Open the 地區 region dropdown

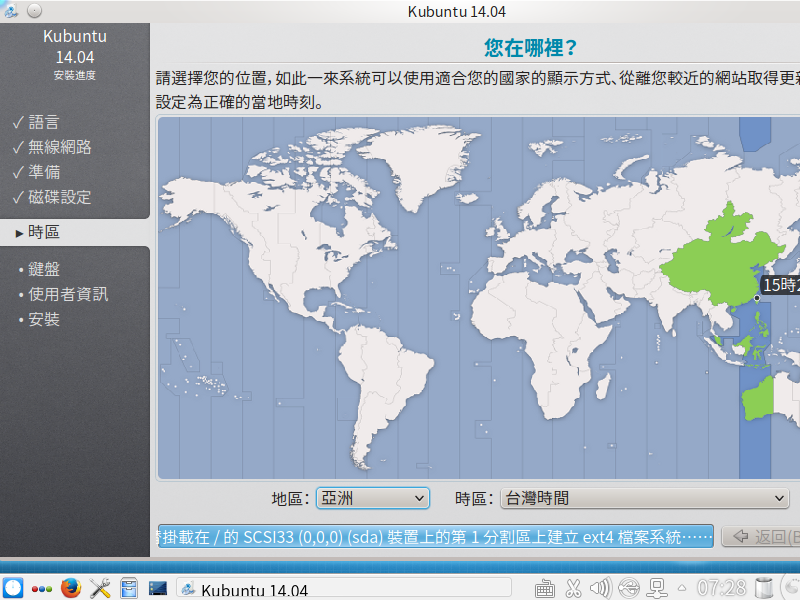(373, 498)
